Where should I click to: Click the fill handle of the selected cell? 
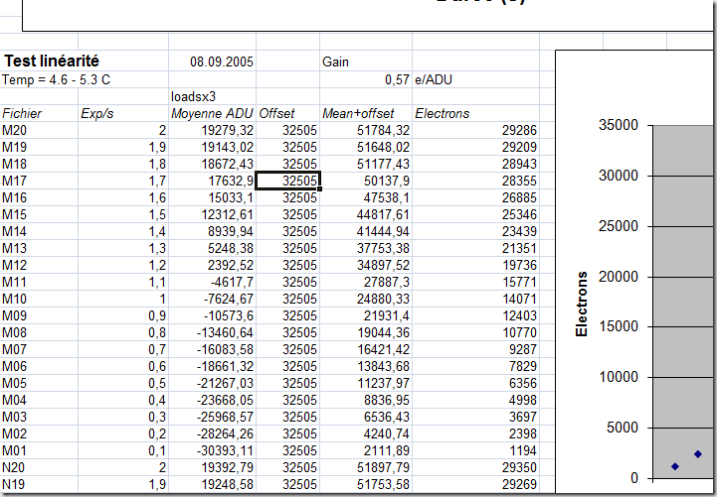click(x=319, y=189)
